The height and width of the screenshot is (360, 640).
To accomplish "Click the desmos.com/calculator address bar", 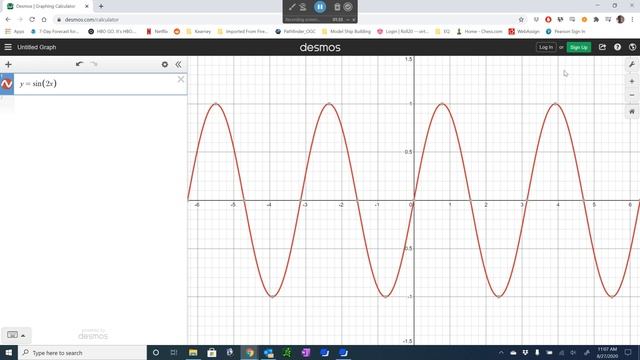I will 286,19.
